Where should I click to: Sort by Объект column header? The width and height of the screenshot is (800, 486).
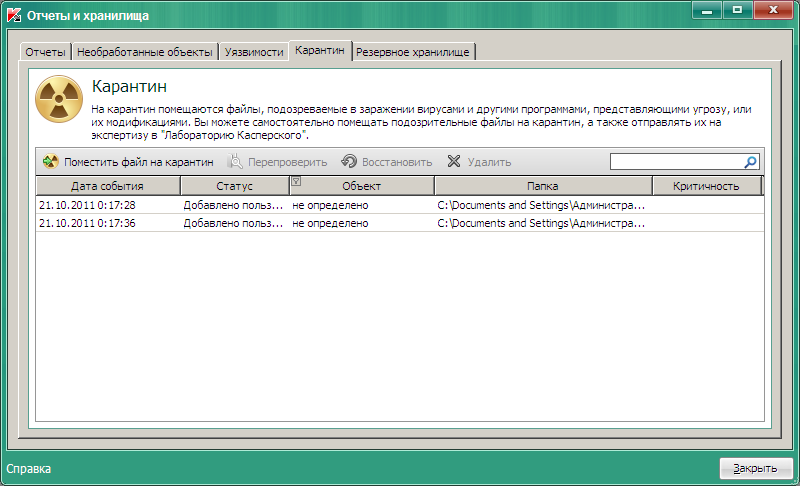(362, 186)
